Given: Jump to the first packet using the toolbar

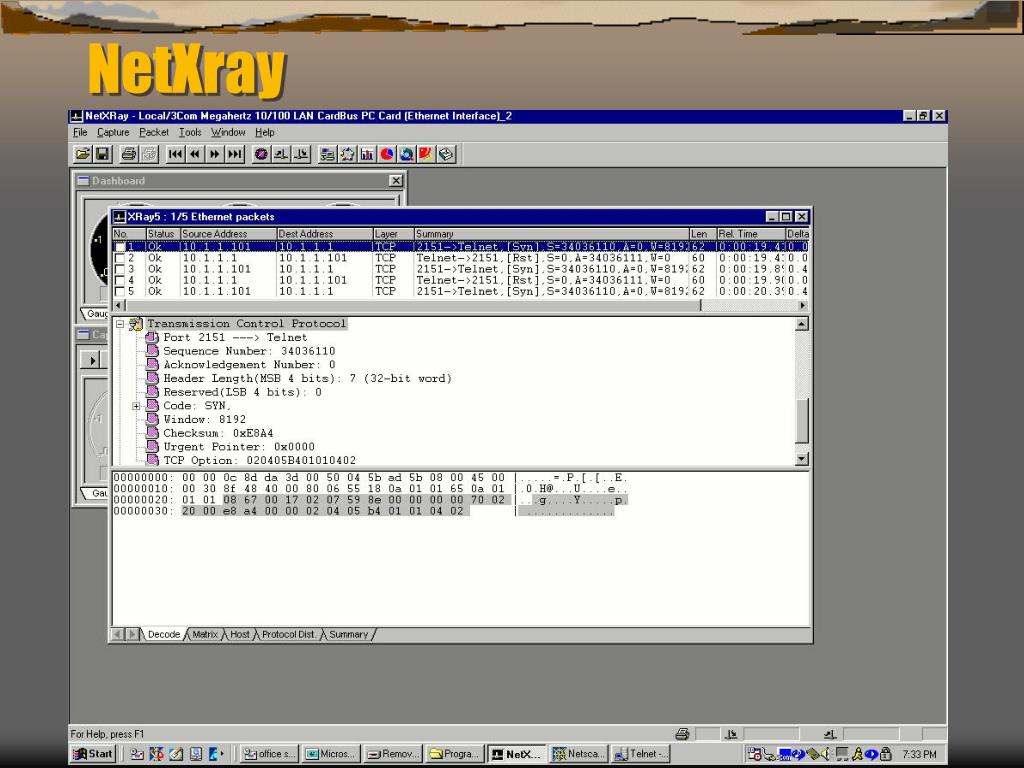Looking at the screenshot, I should pos(175,154).
